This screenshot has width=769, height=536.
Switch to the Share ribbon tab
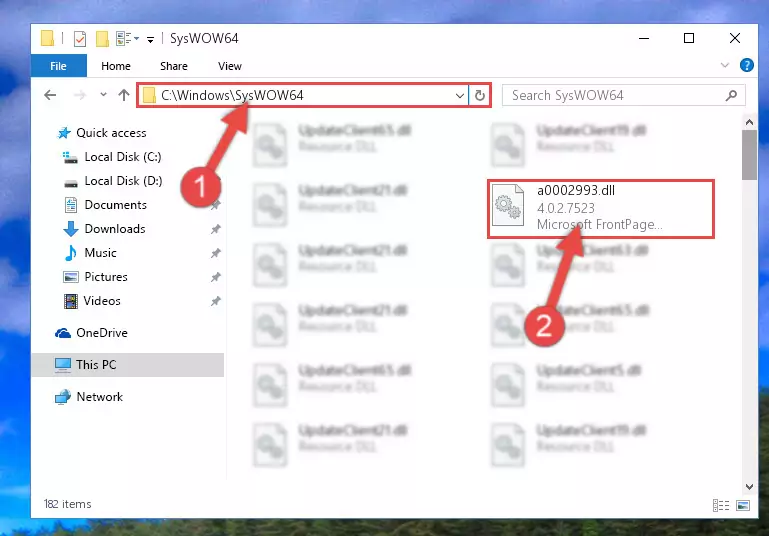click(x=174, y=66)
